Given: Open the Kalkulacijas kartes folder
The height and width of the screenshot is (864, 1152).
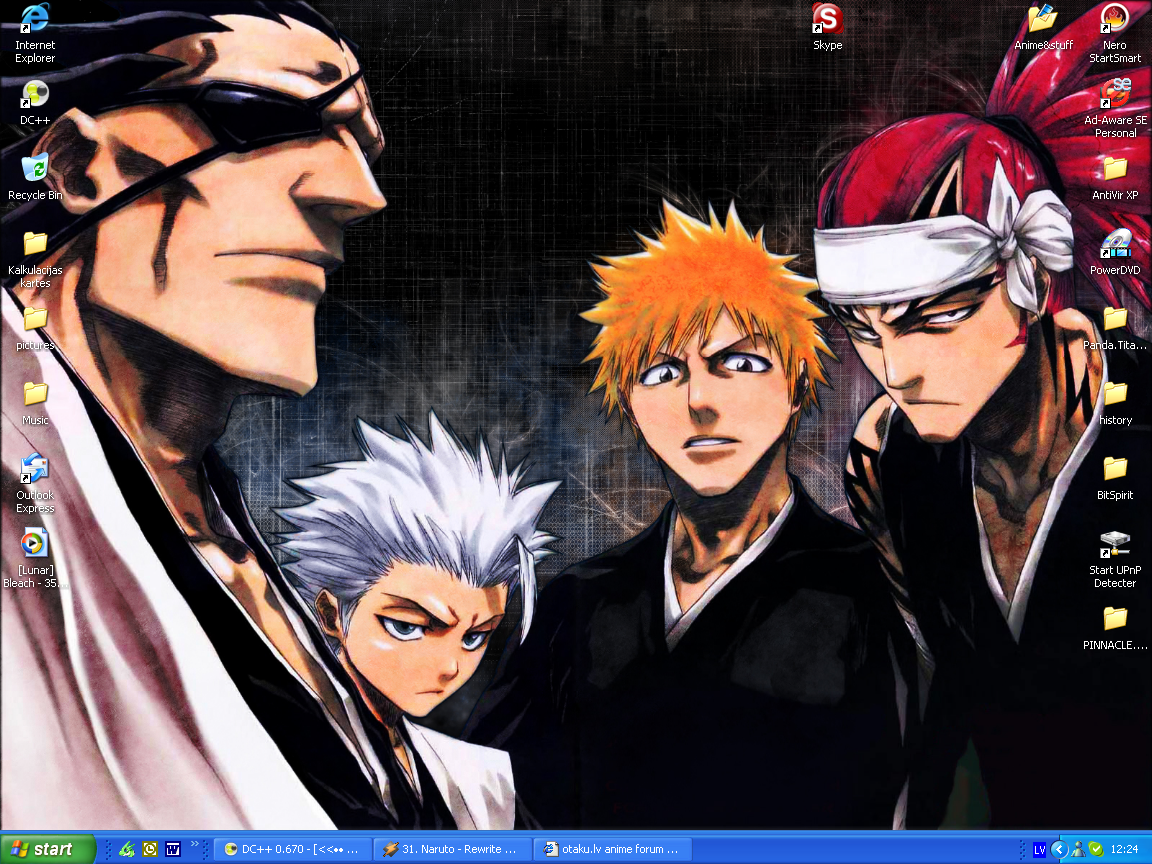Looking at the screenshot, I should pos(35,259).
